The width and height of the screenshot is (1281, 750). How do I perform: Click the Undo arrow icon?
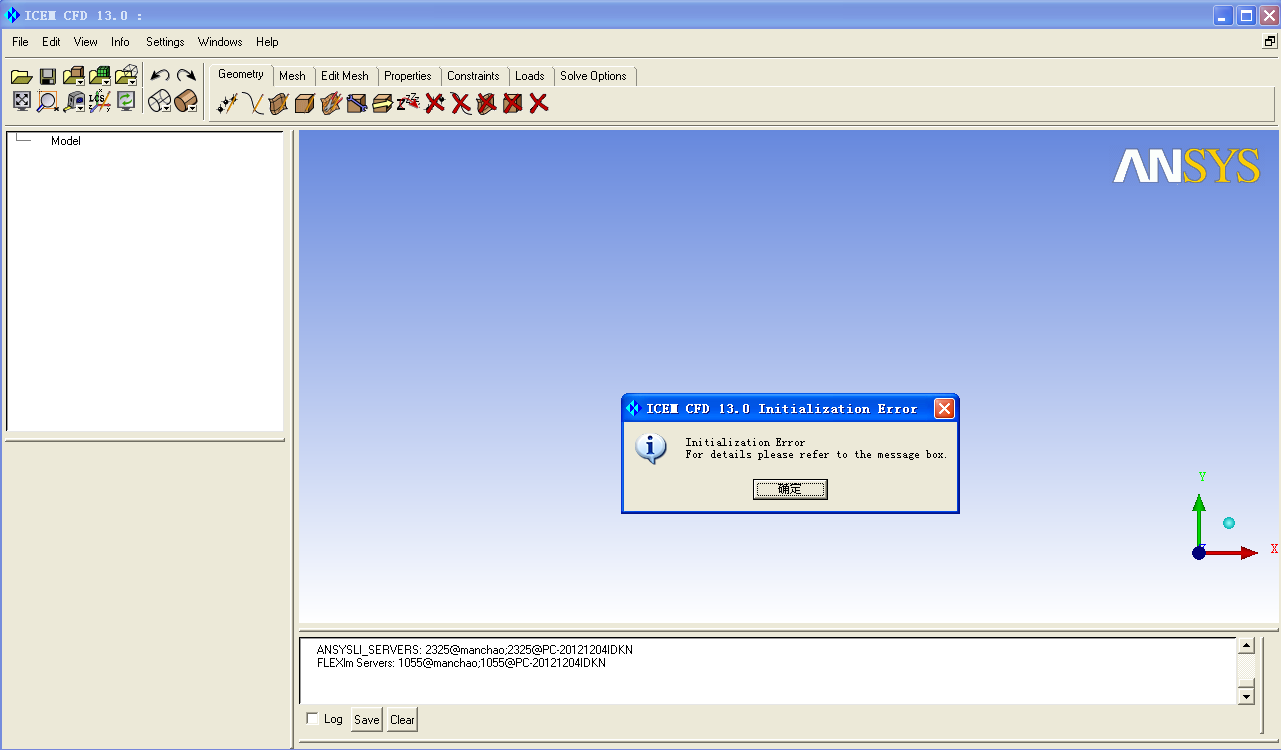tap(160, 76)
